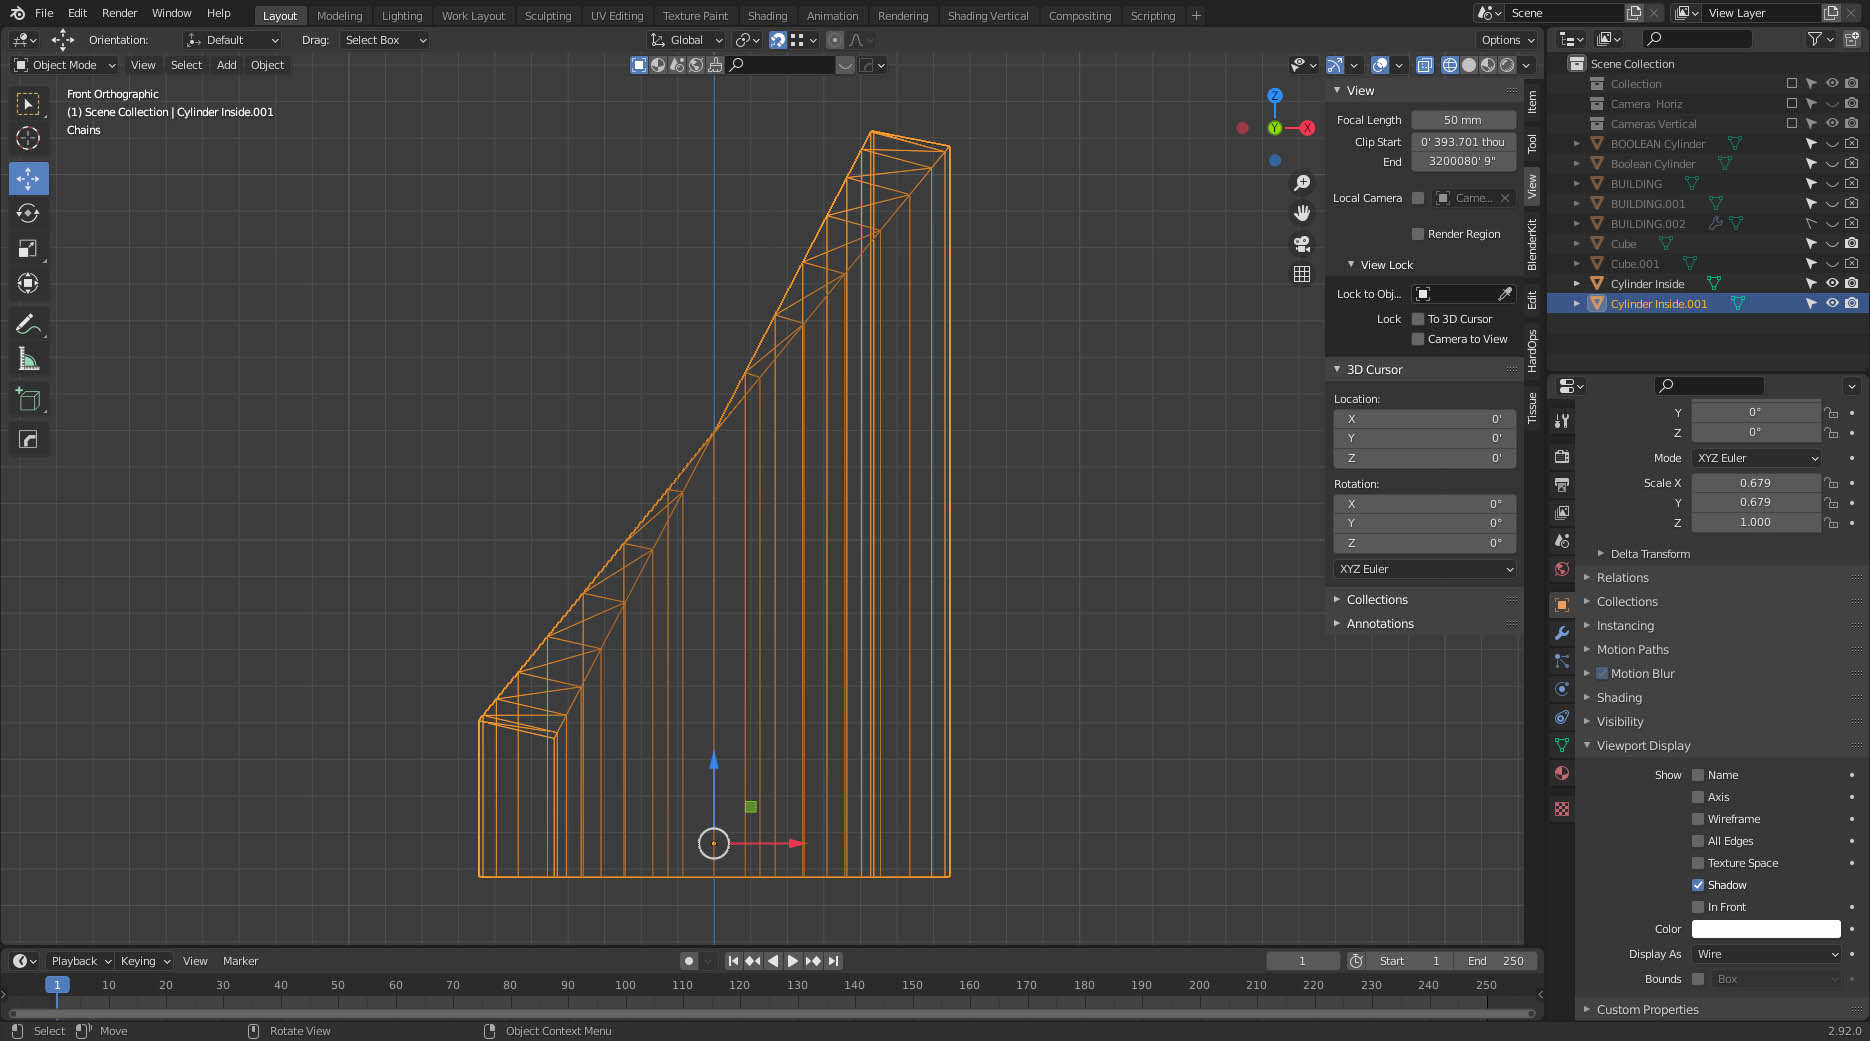
Task: Enable Camera to View lock checkbox
Action: (x=1417, y=339)
